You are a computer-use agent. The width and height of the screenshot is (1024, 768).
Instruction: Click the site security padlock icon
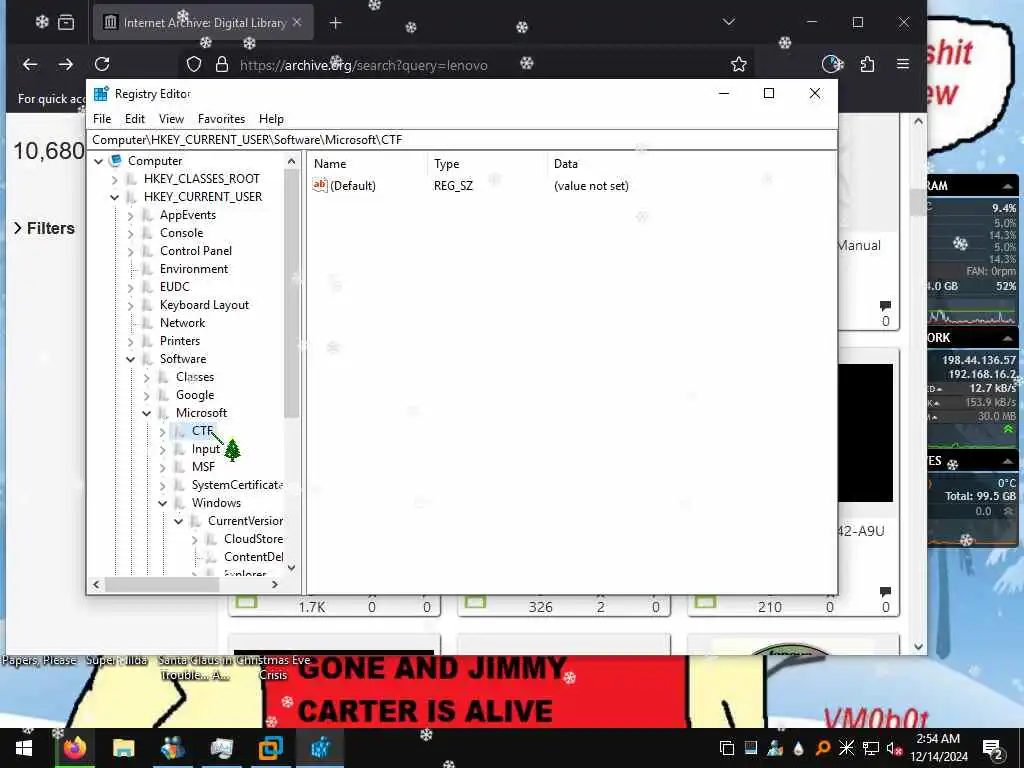click(222, 65)
